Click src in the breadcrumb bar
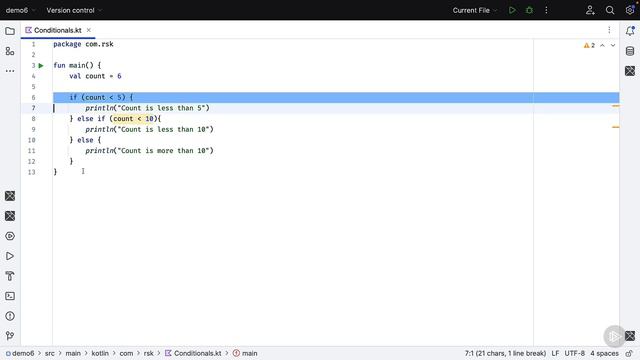The image size is (640, 360). coord(49,353)
